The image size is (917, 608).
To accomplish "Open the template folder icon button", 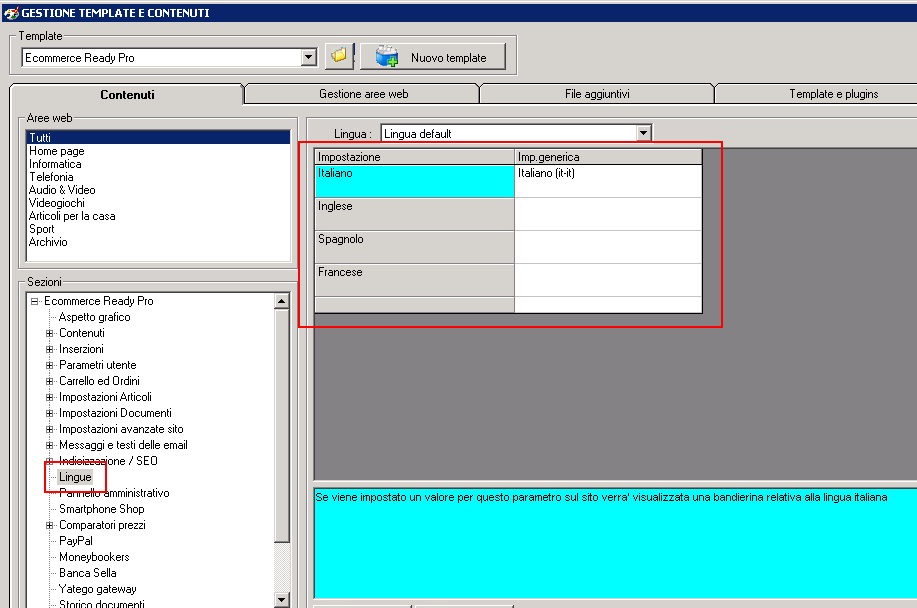I will tap(339, 57).
